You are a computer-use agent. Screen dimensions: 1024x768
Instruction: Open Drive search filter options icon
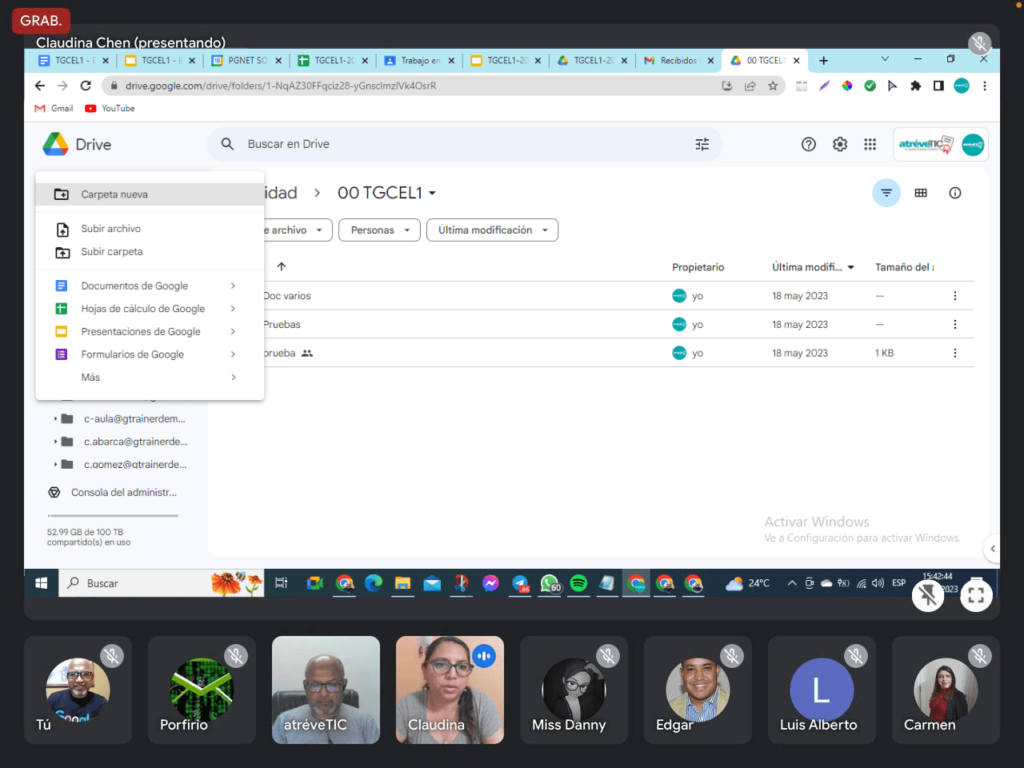pos(702,144)
